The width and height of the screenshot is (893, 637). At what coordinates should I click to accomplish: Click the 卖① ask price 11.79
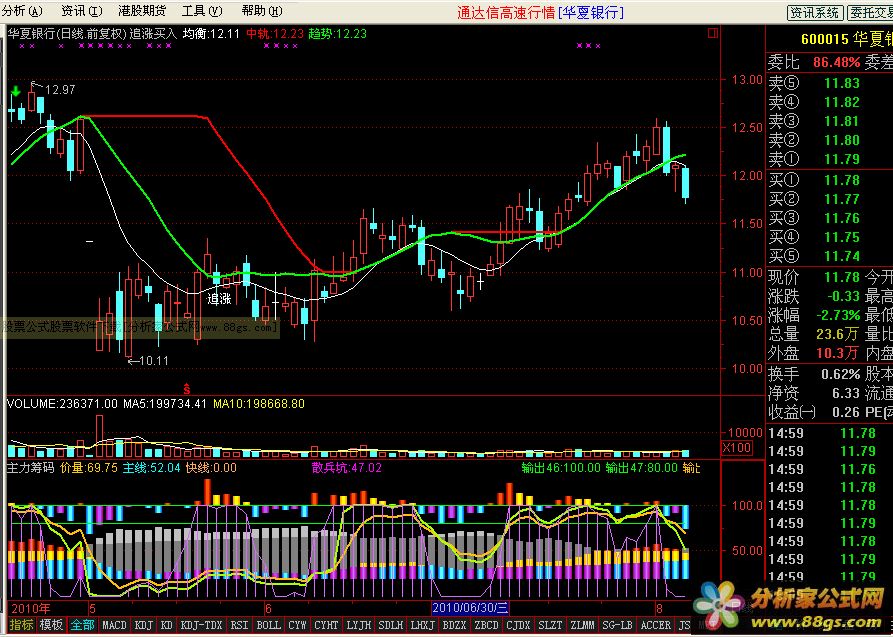click(842, 159)
